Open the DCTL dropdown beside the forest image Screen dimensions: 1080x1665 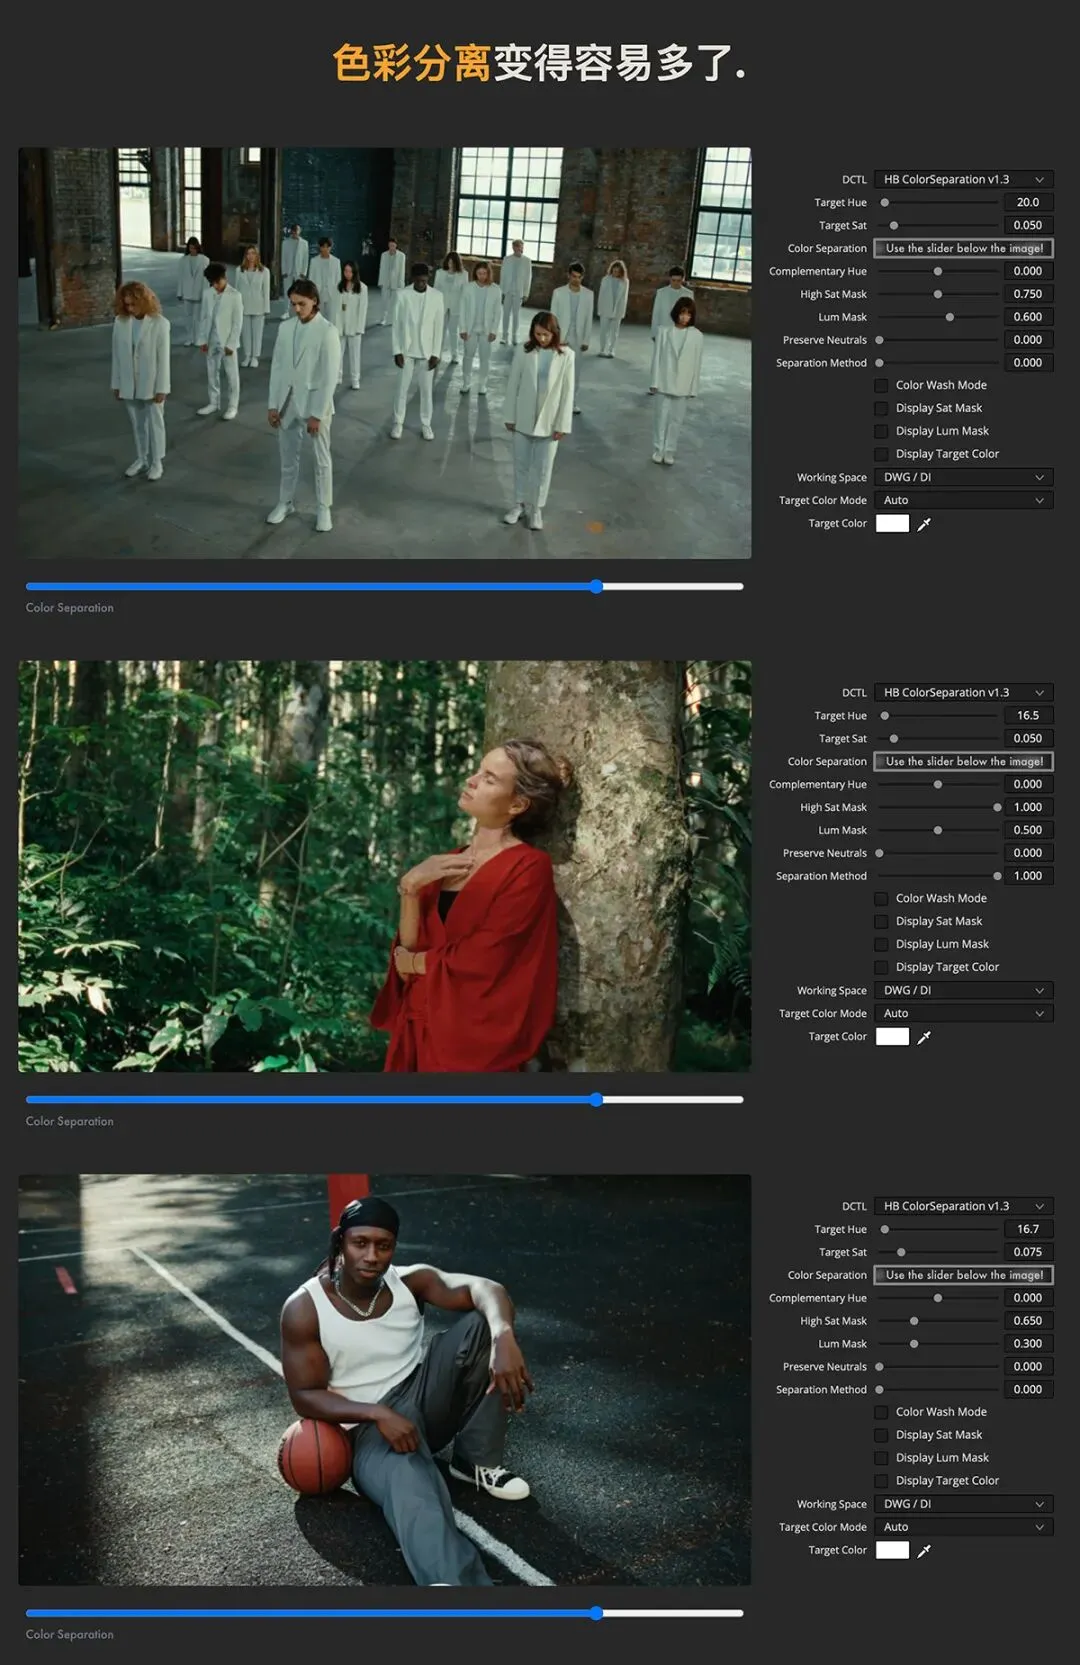[964, 693]
